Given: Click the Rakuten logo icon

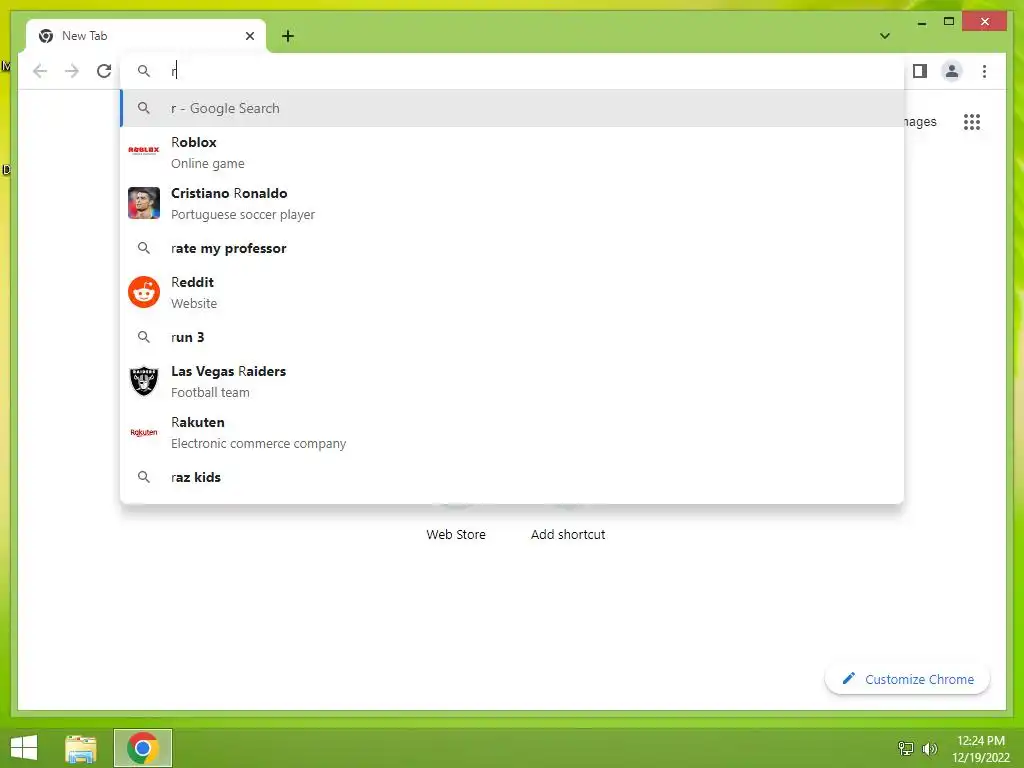Looking at the screenshot, I should coord(144,432).
